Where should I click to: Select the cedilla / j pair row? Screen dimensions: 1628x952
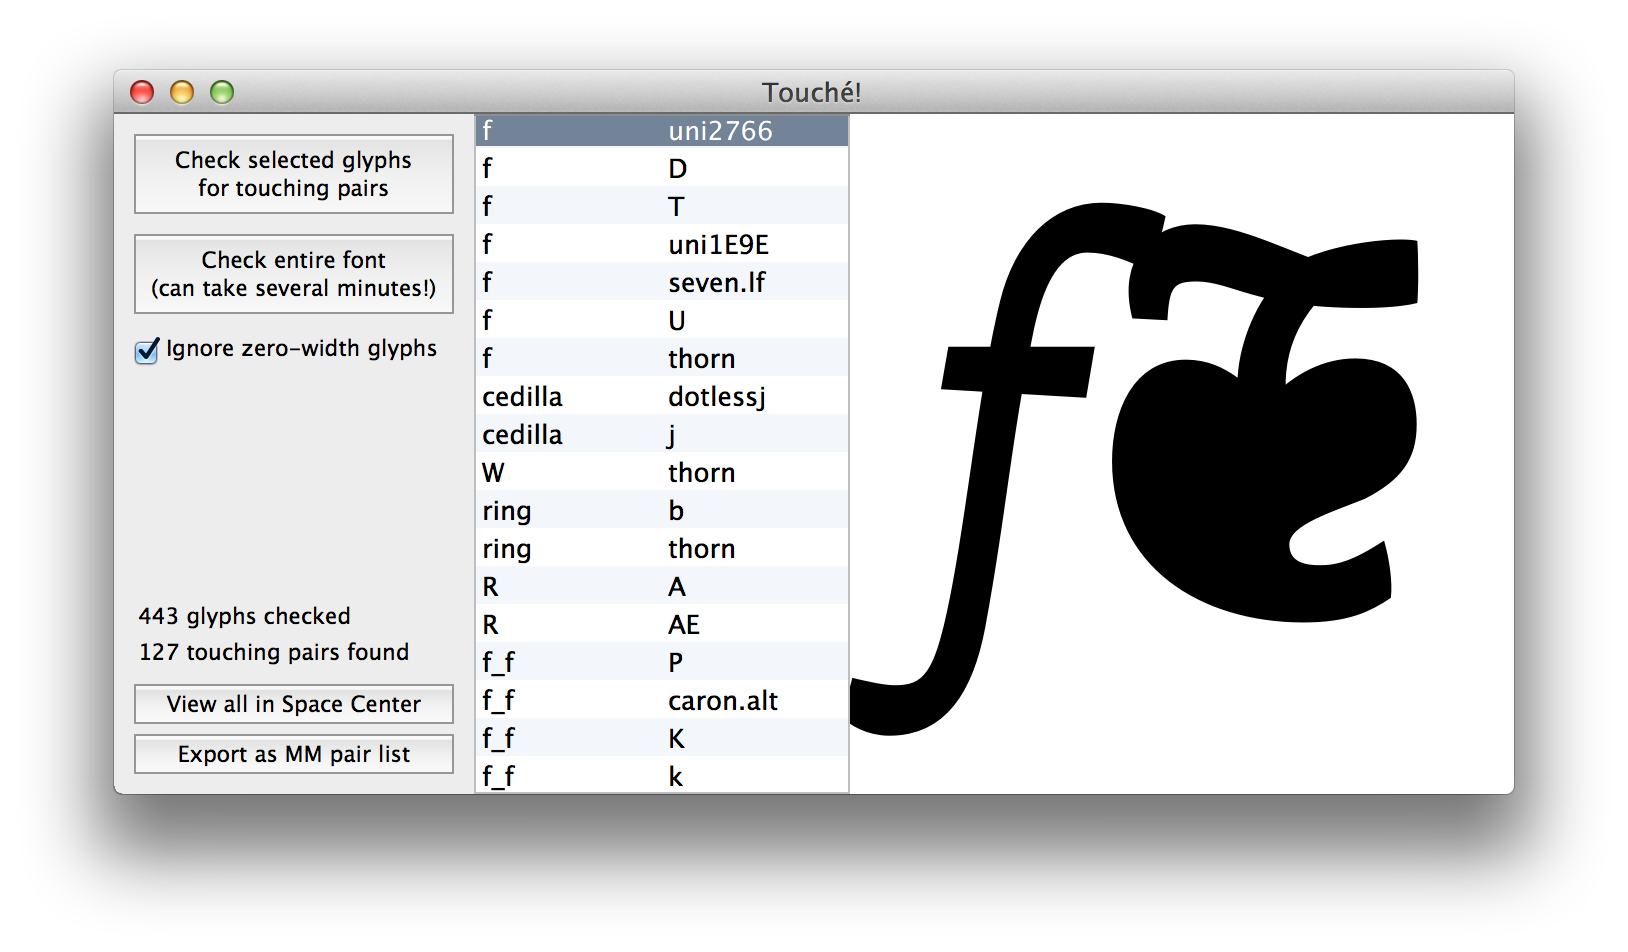tap(662, 434)
